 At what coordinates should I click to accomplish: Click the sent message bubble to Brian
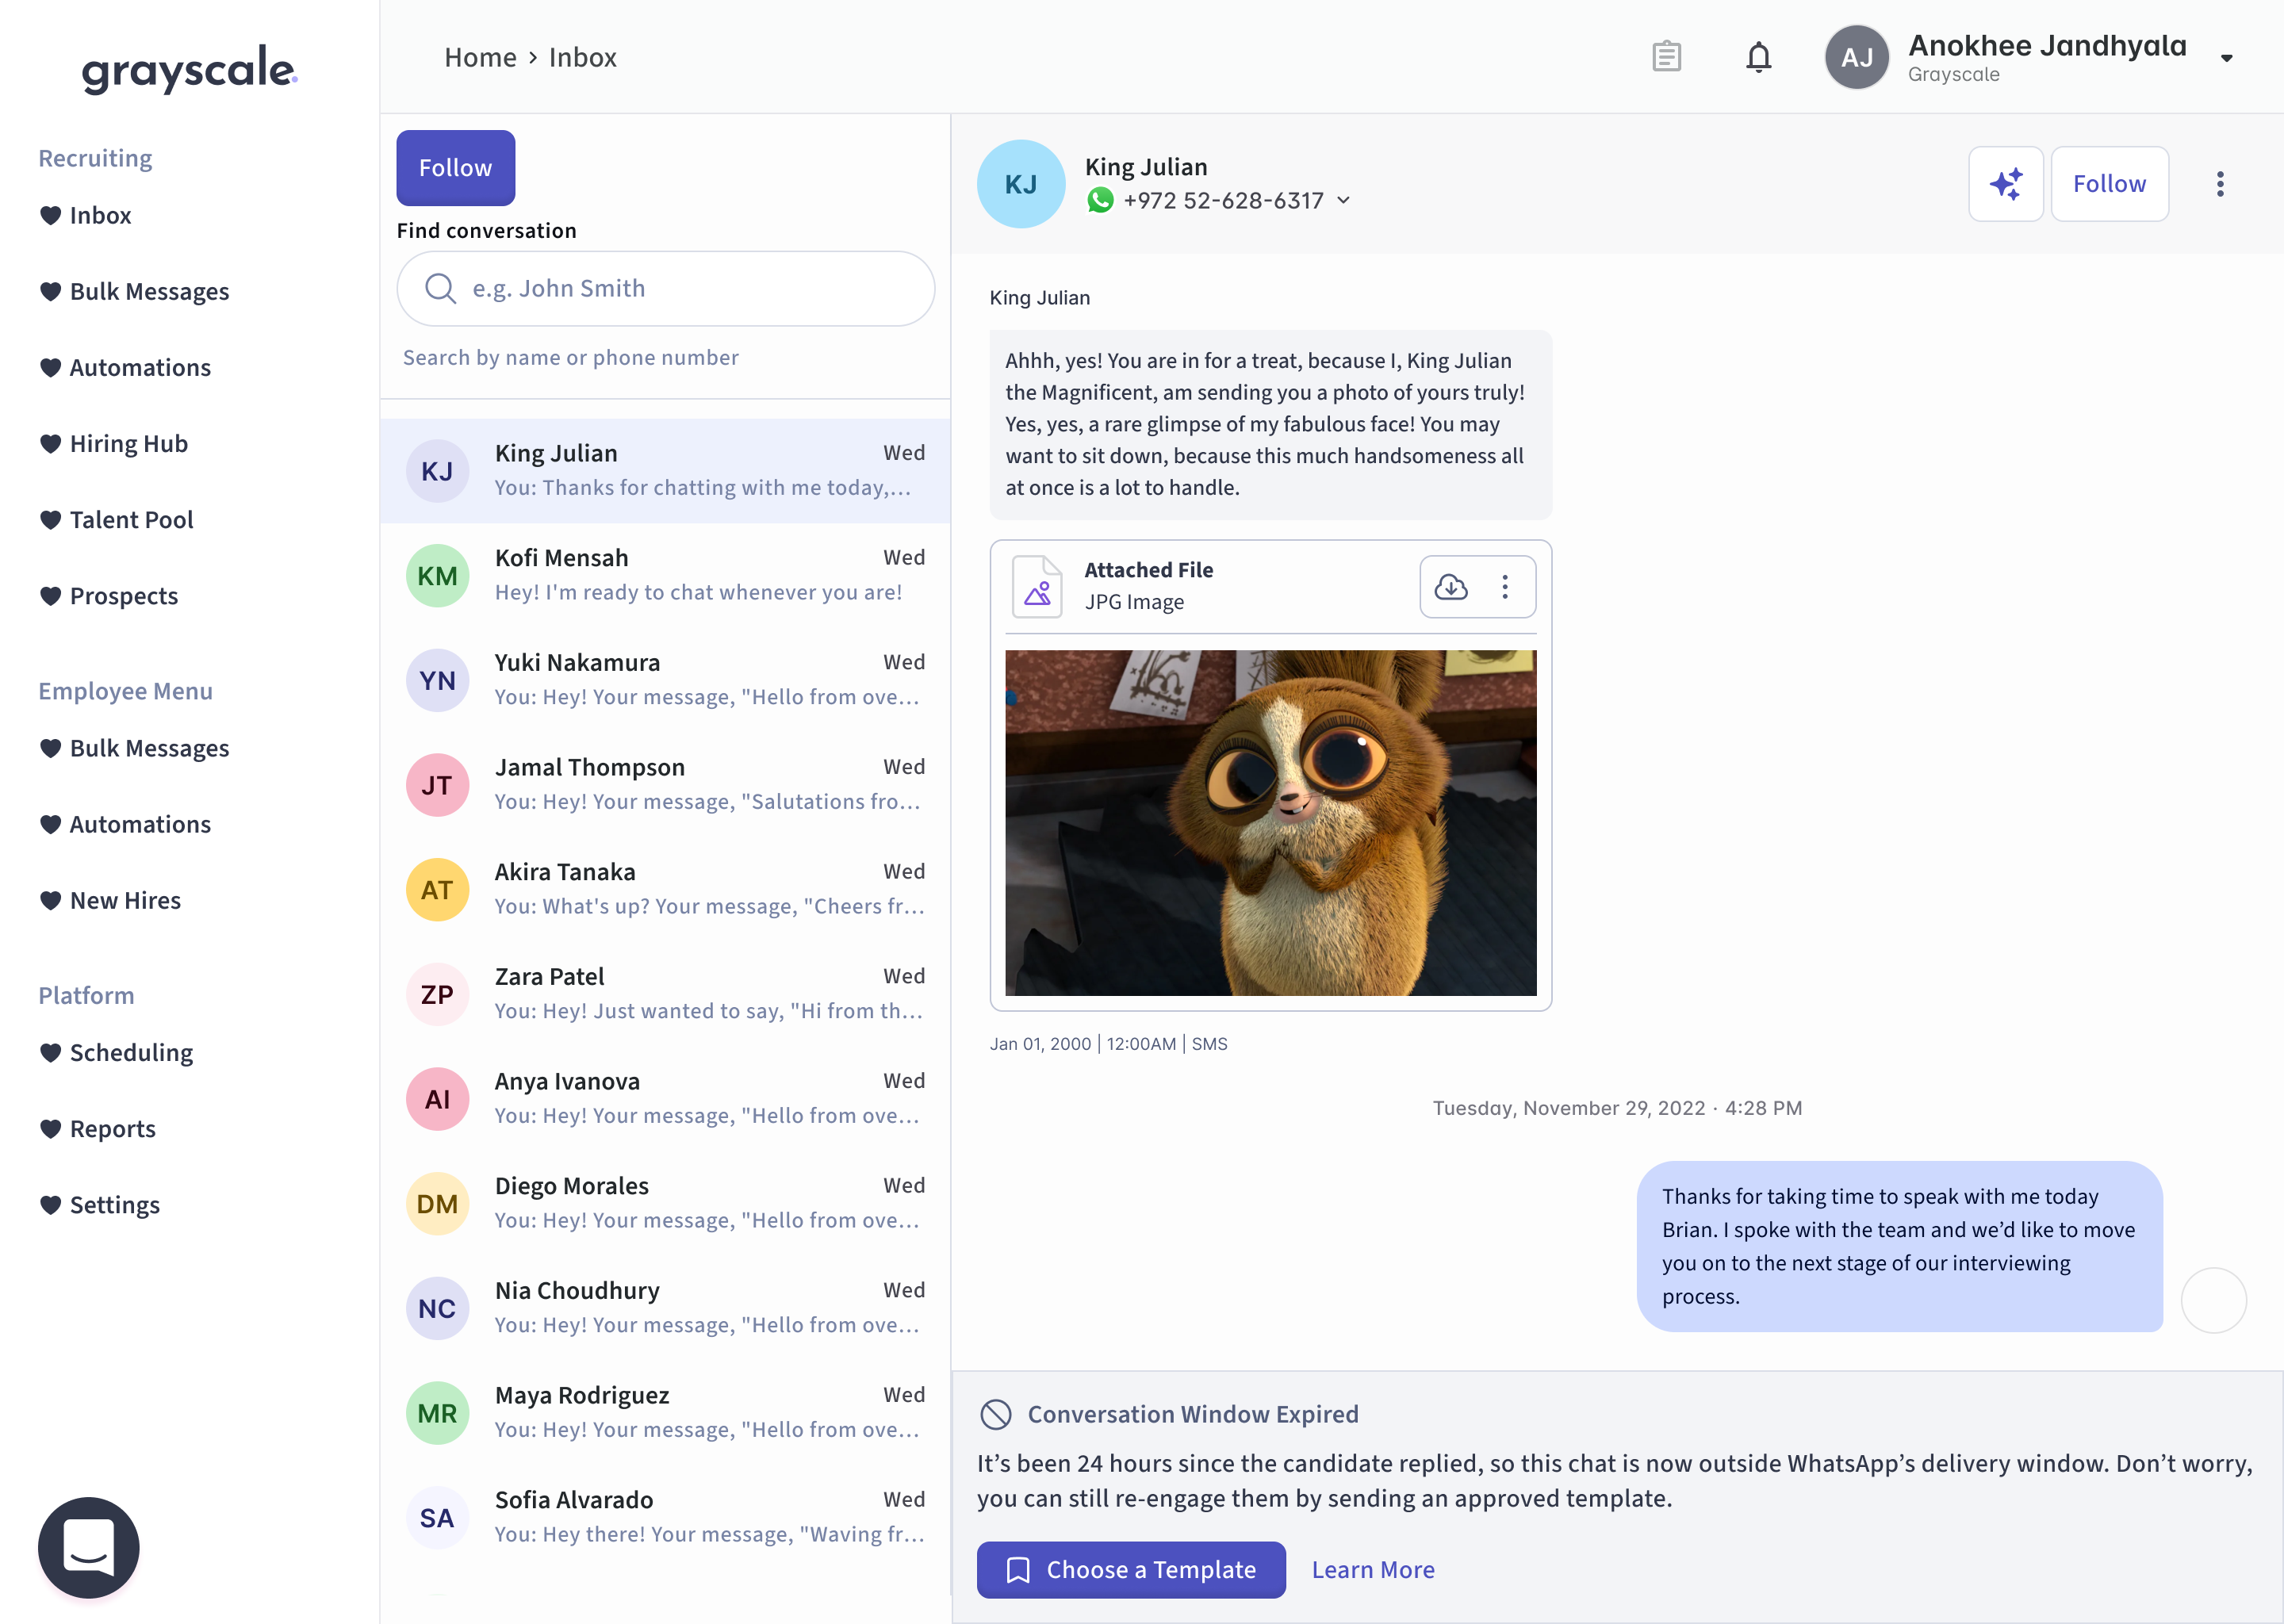click(1899, 1246)
